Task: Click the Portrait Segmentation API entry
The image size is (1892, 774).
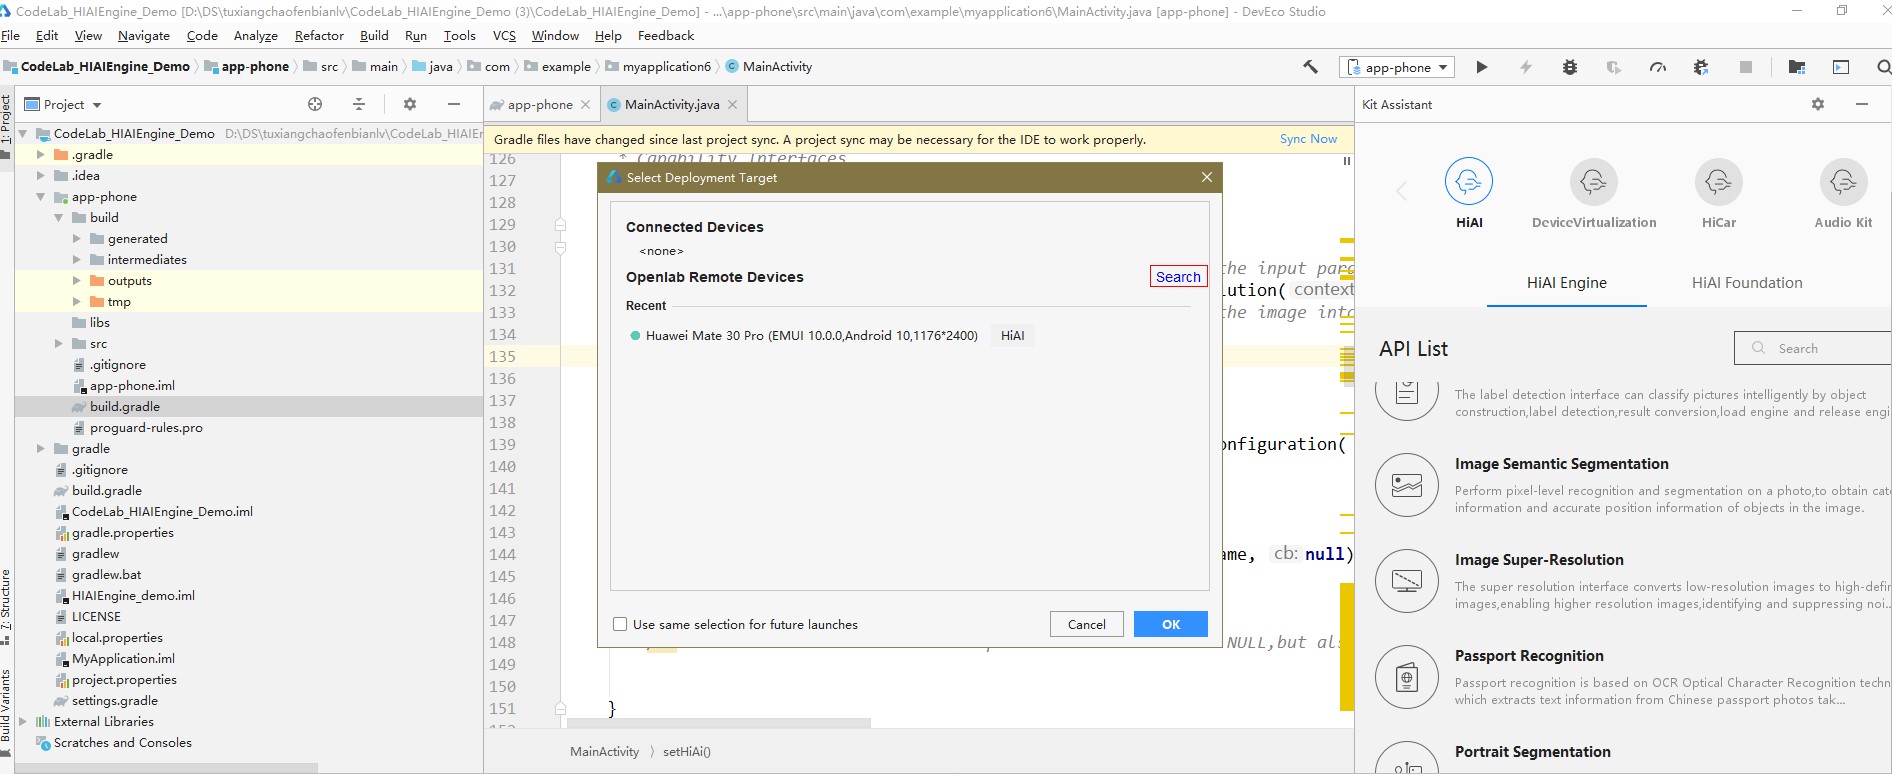Action: (1532, 752)
